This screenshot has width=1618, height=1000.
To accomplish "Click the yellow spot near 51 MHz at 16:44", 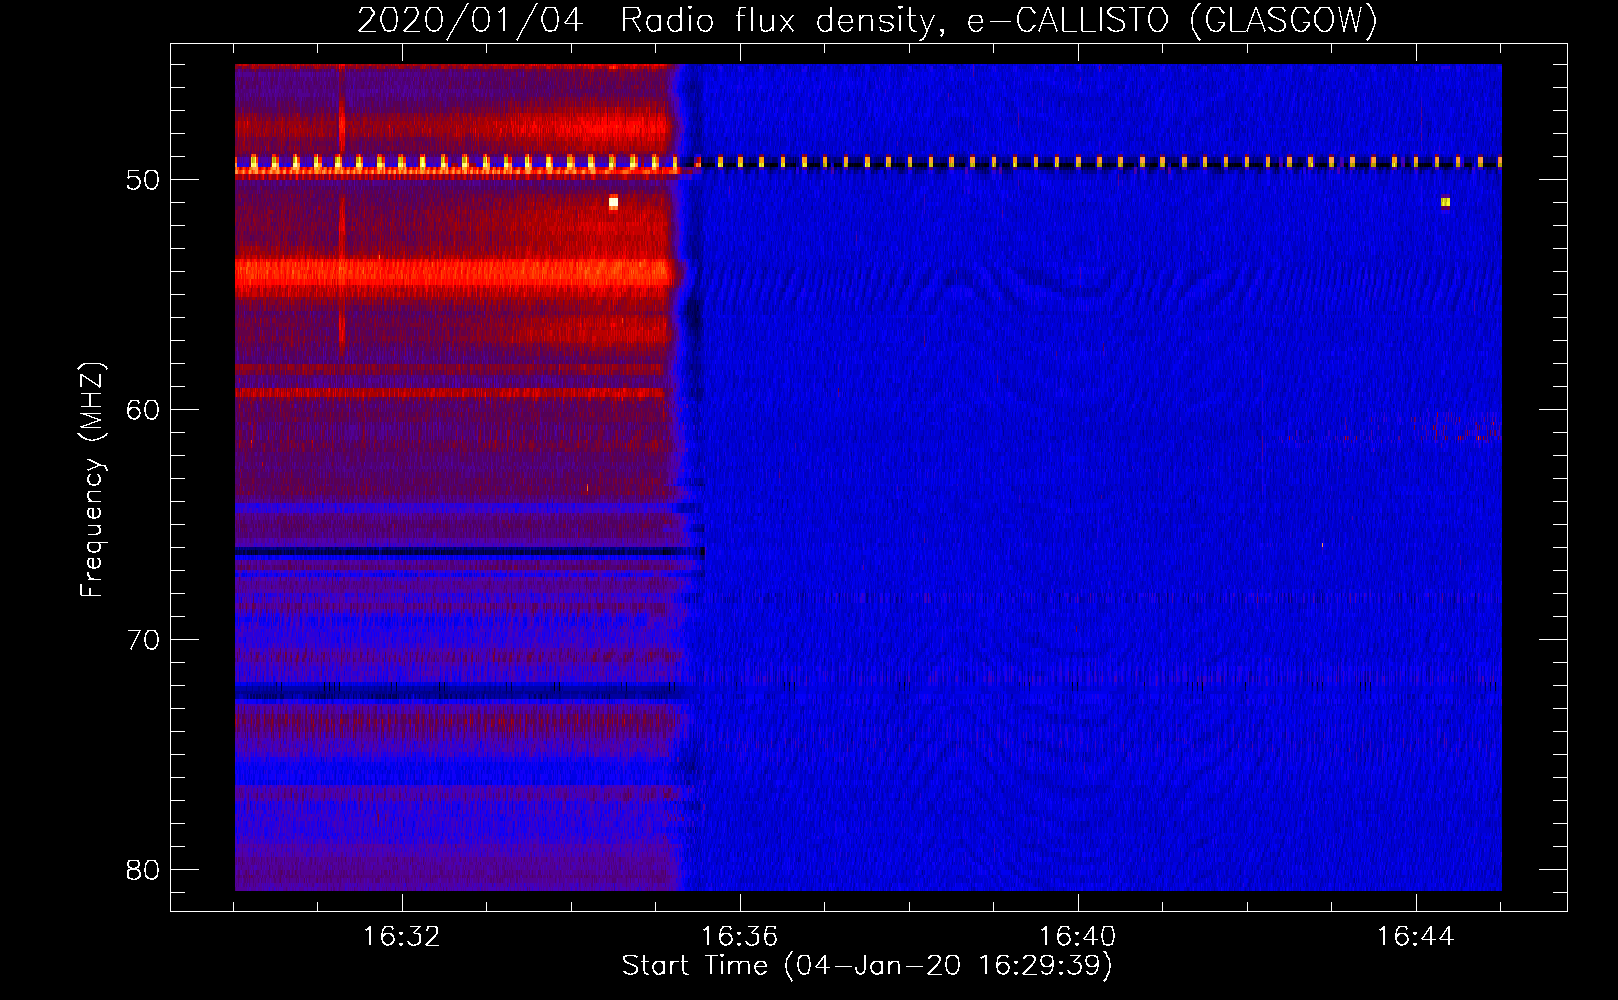I will click(x=1445, y=202).
